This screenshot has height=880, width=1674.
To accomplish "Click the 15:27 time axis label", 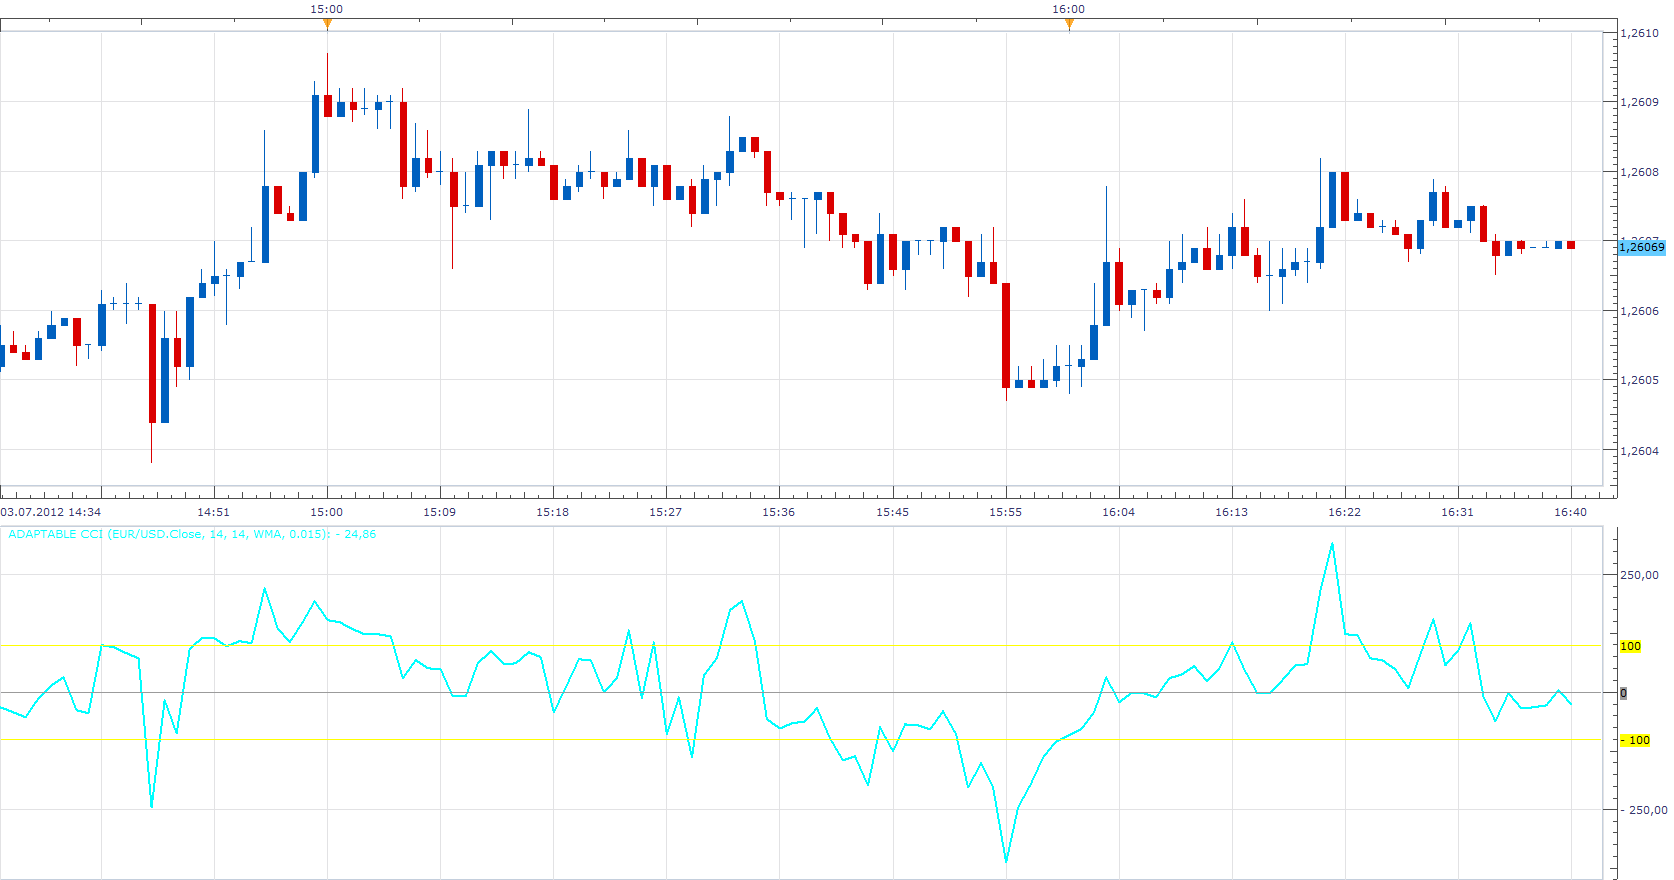I will (x=665, y=512).
